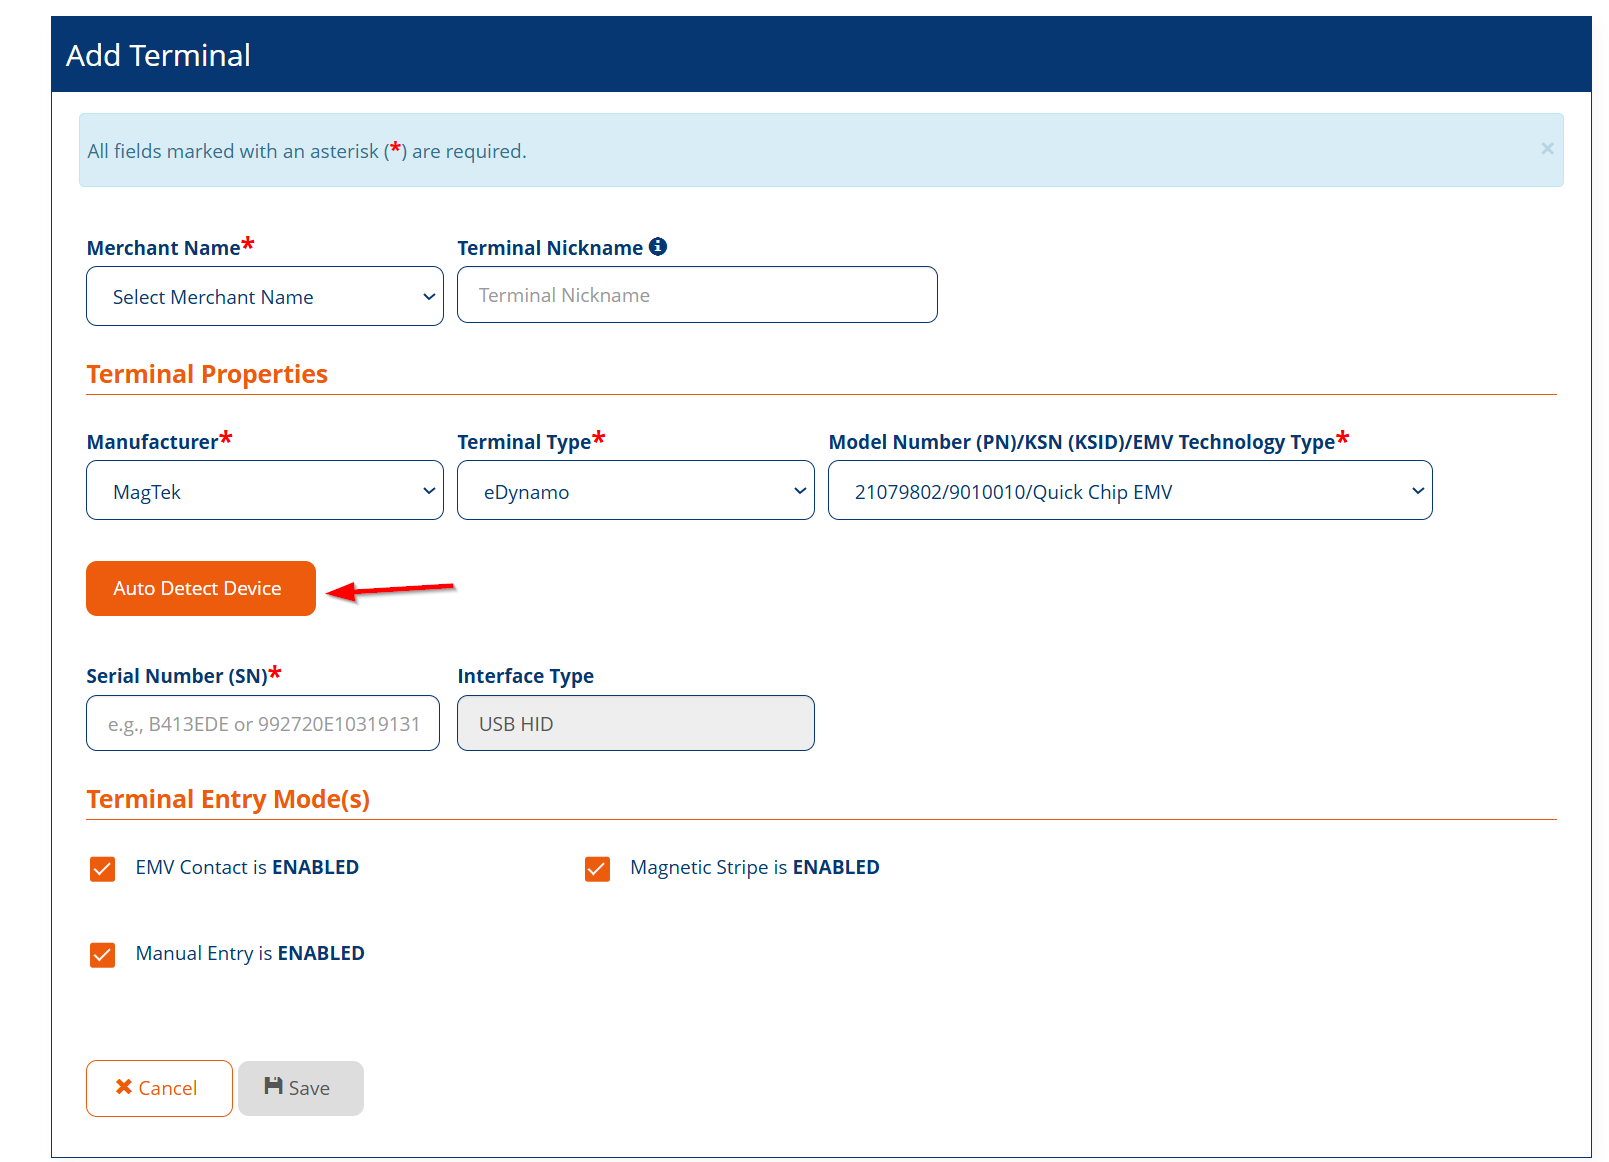Screen dimensions: 1609x1162
Task: Open the Terminal Type dropdown showing eDynamo
Action: pos(635,491)
